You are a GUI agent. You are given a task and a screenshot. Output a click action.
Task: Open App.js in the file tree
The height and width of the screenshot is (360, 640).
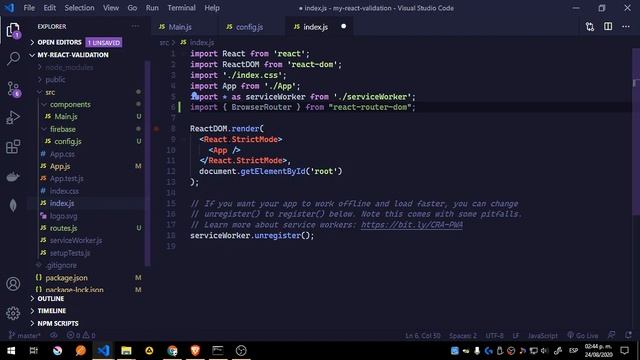click(x=60, y=166)
